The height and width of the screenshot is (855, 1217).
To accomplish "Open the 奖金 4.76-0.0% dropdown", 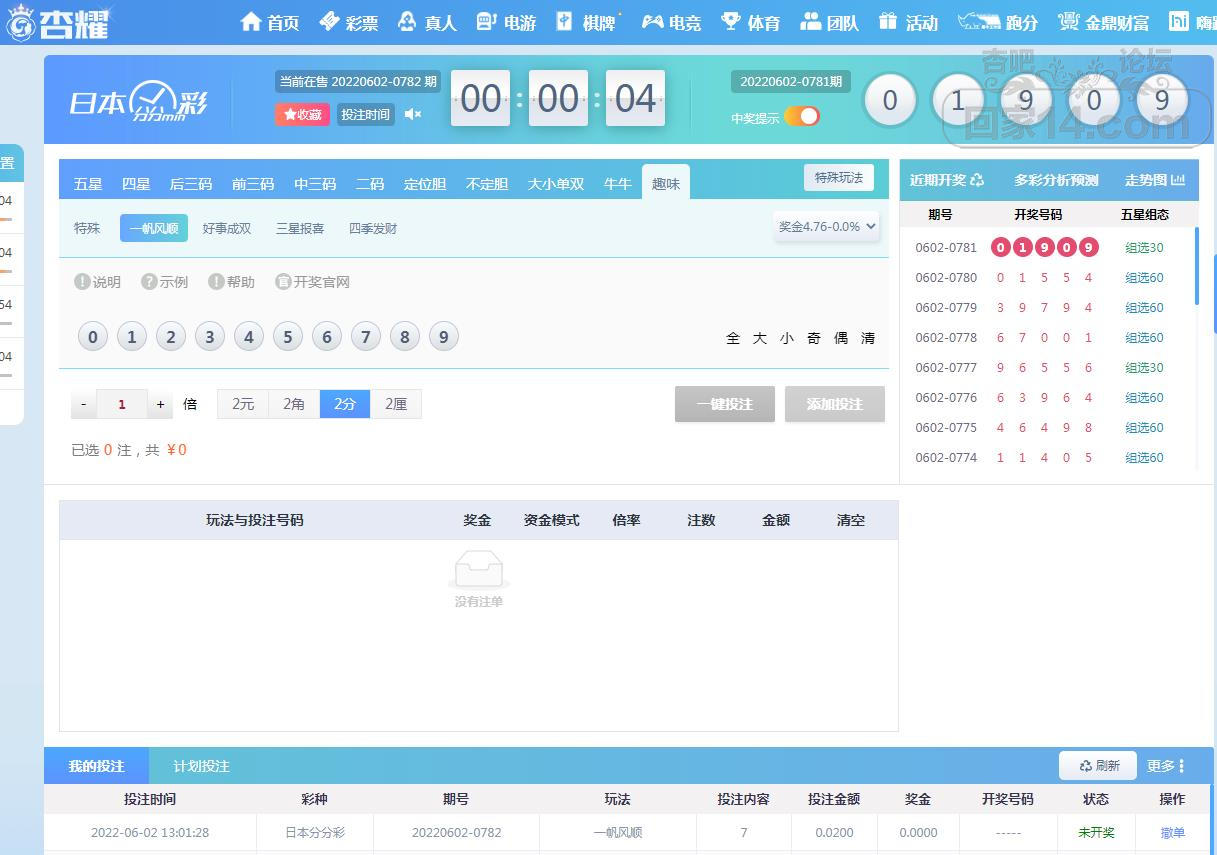I will tap(826, 227).
